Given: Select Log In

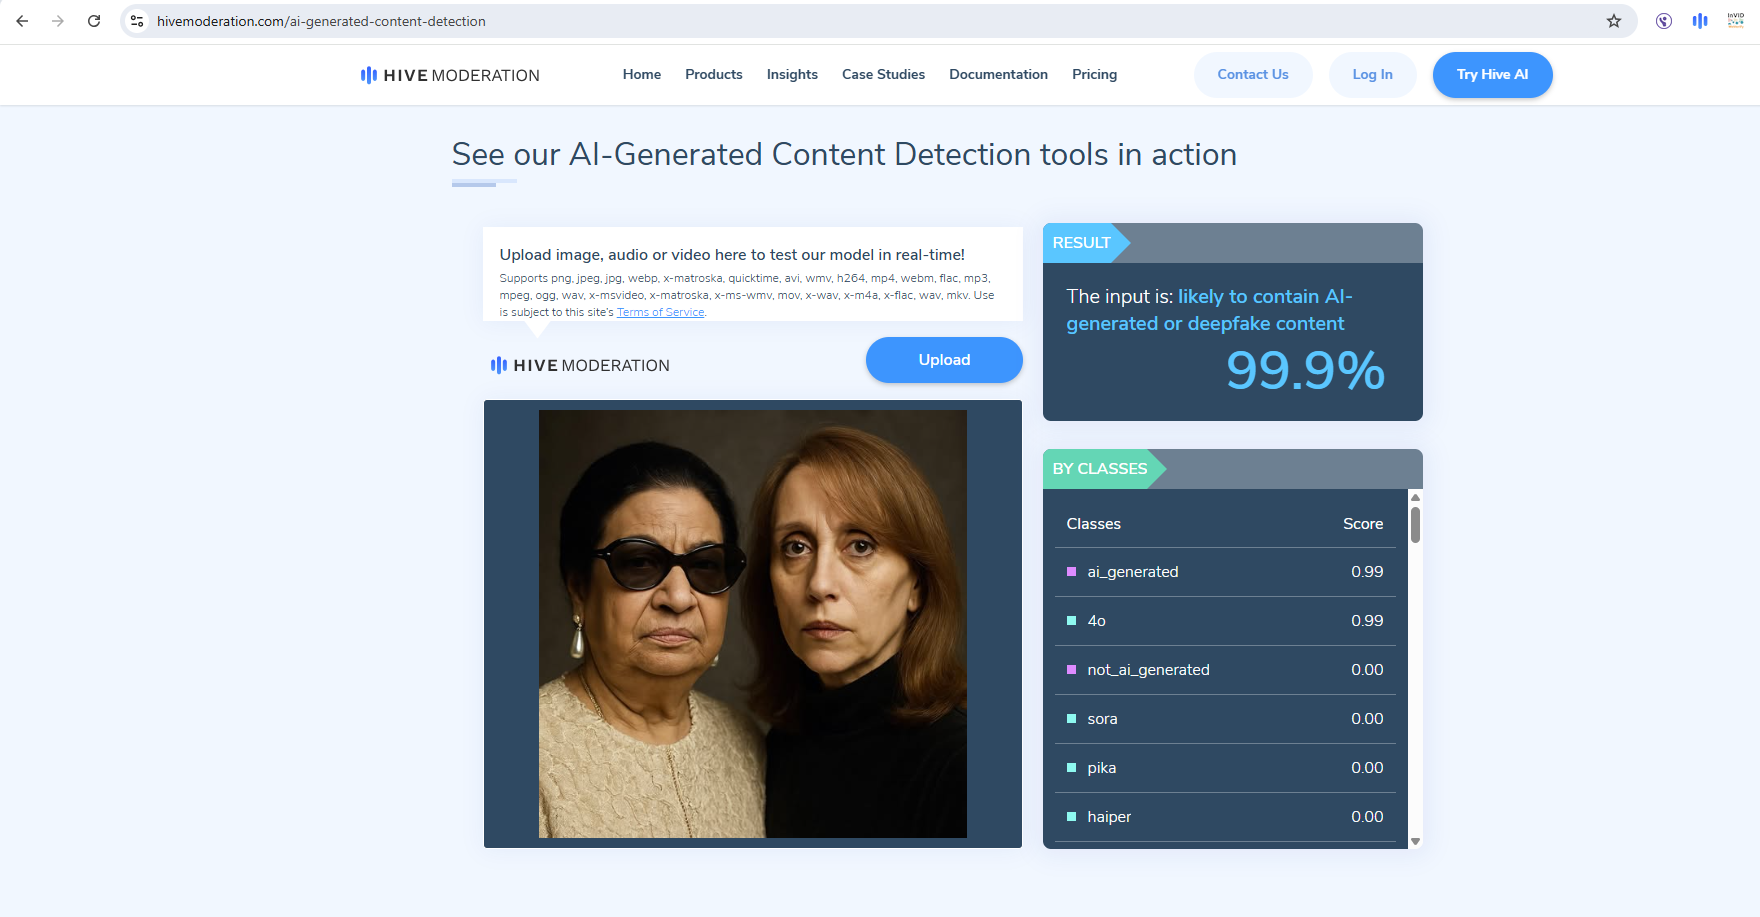Looking at the screenshot, I should (1372, 74).
